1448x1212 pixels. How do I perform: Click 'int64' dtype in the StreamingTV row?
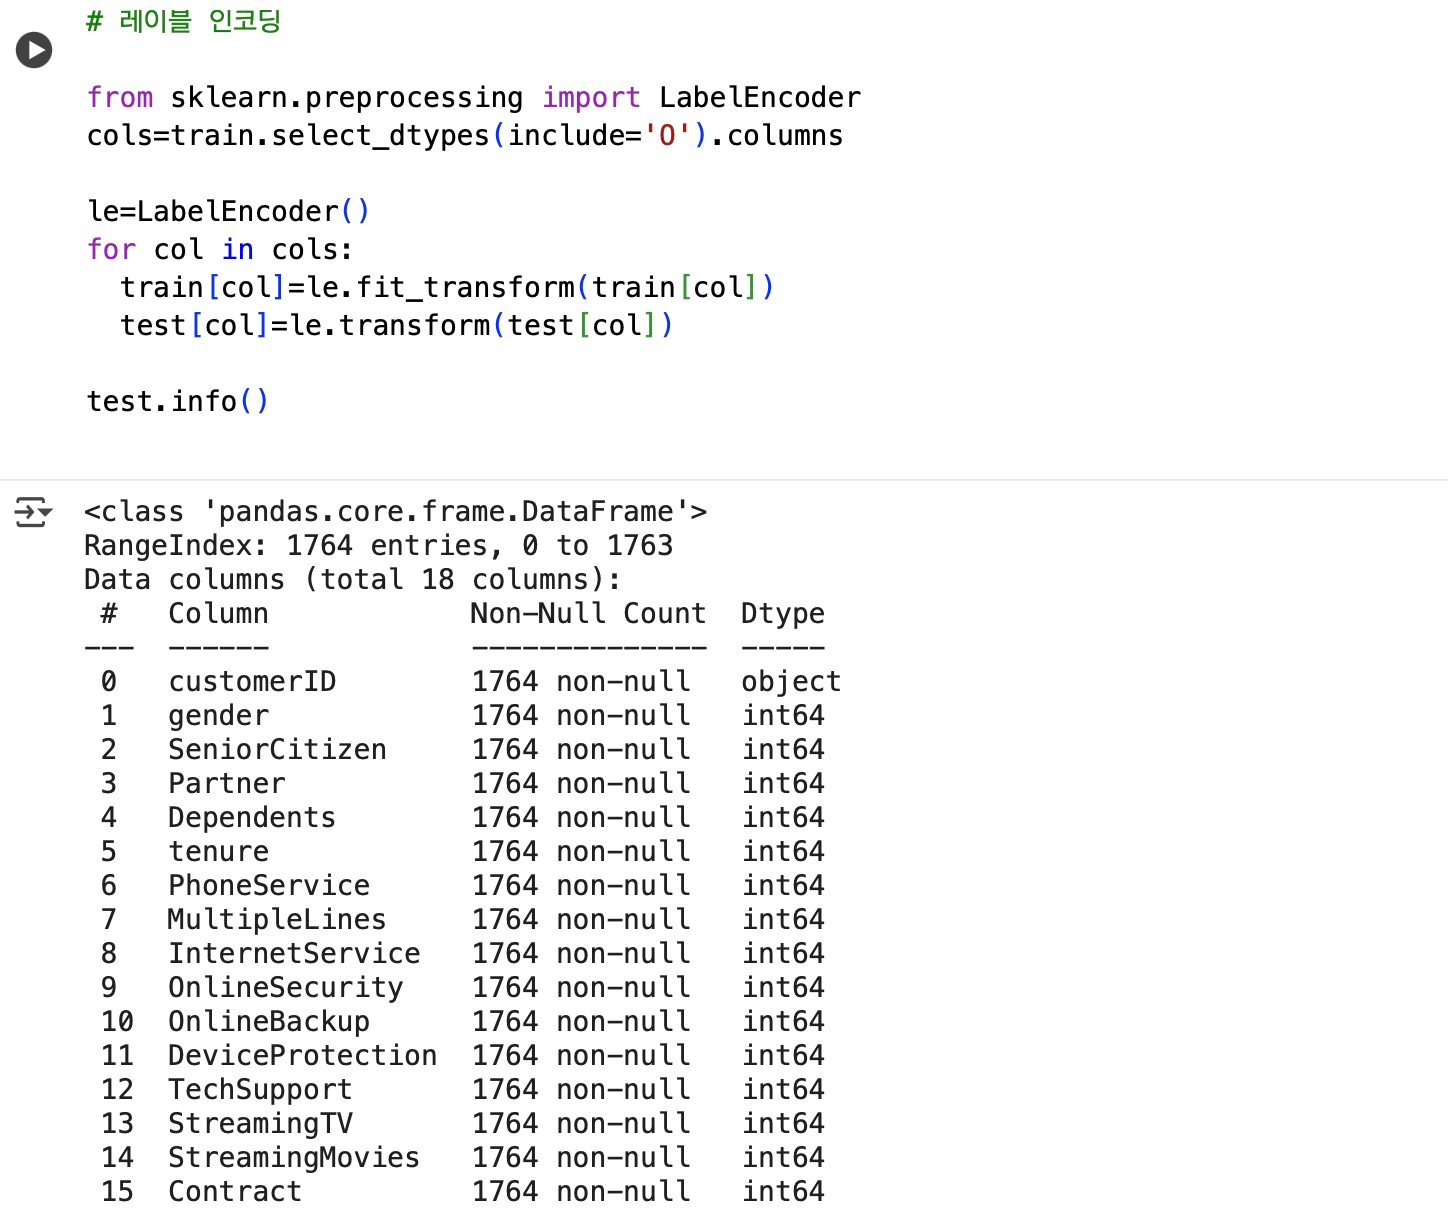tap(783, 1124)
